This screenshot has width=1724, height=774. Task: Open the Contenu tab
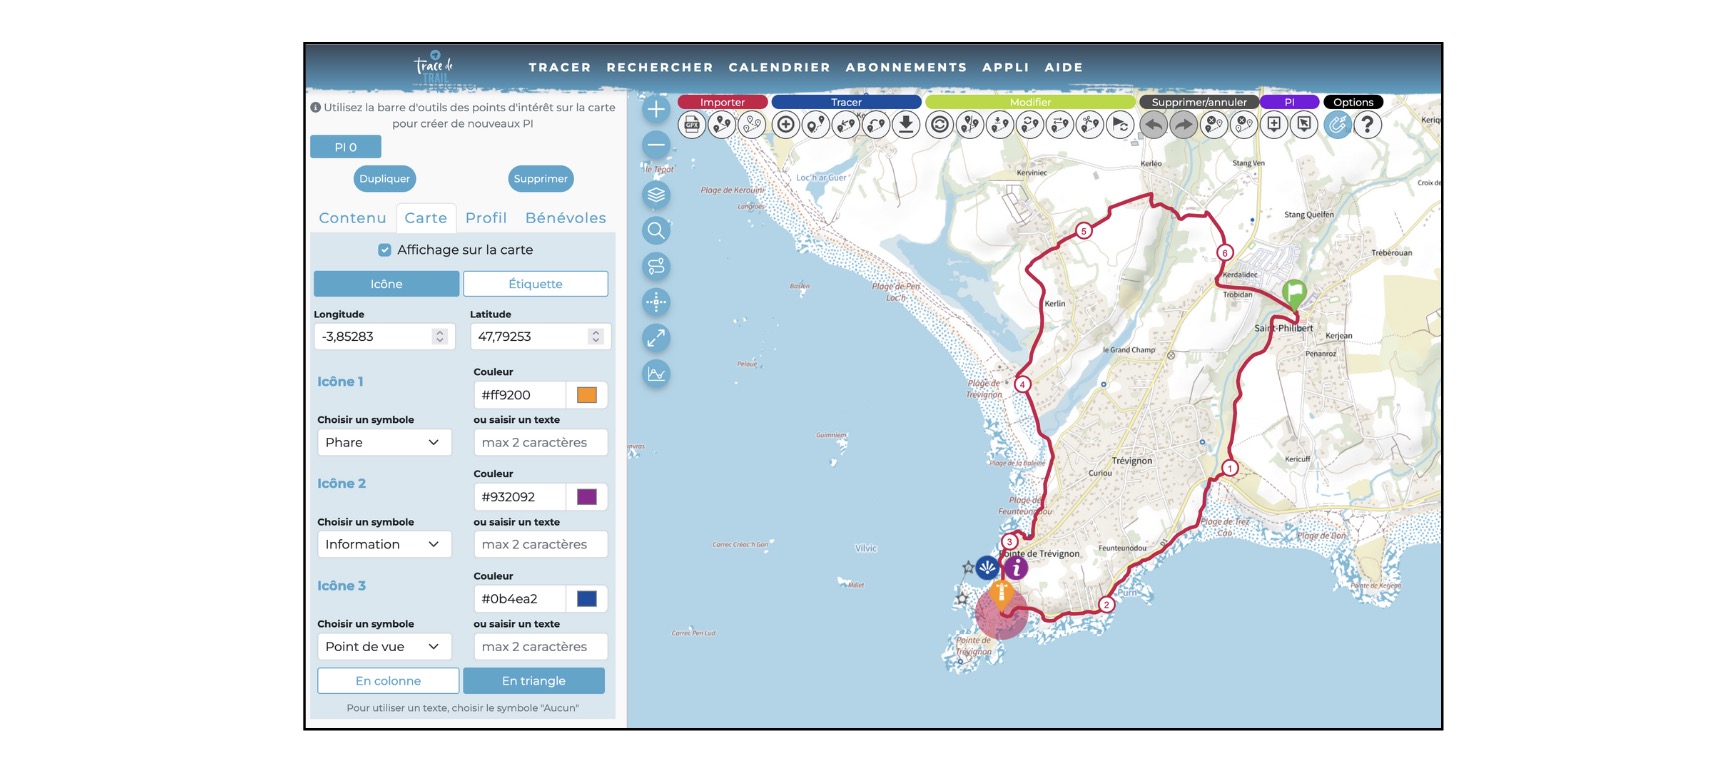(352, 218)
